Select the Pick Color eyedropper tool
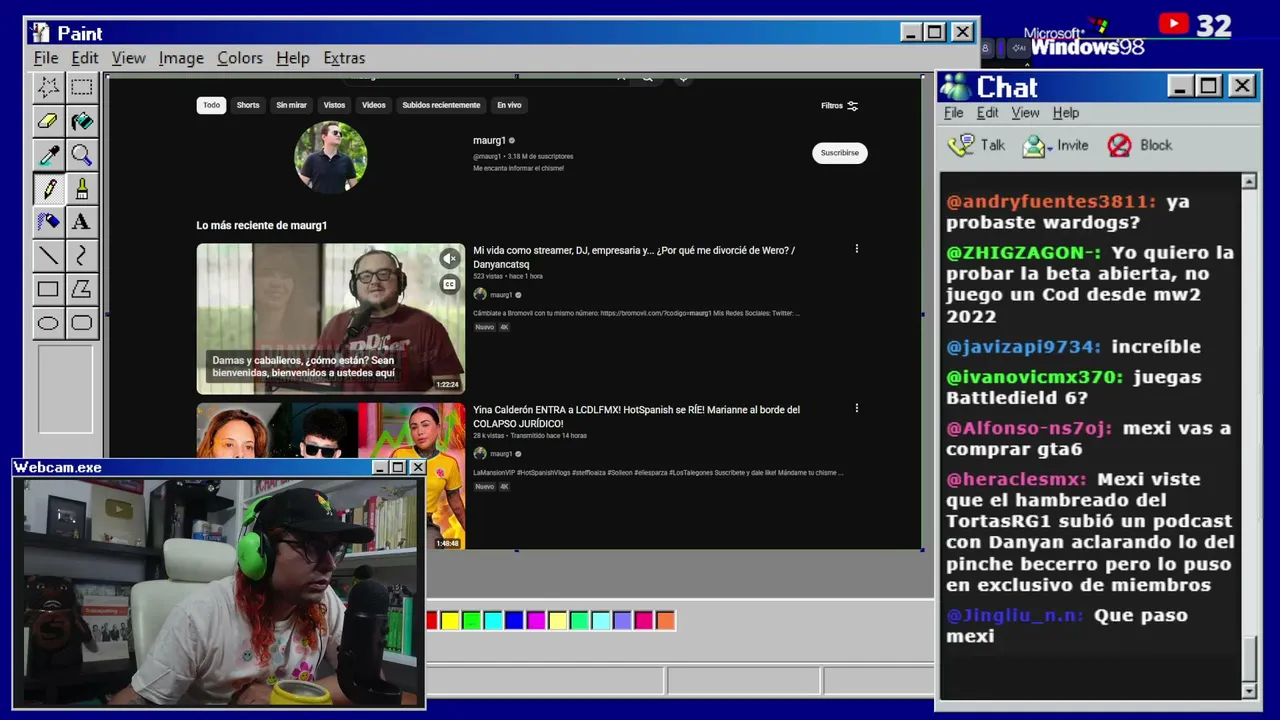 pos(48,155)
